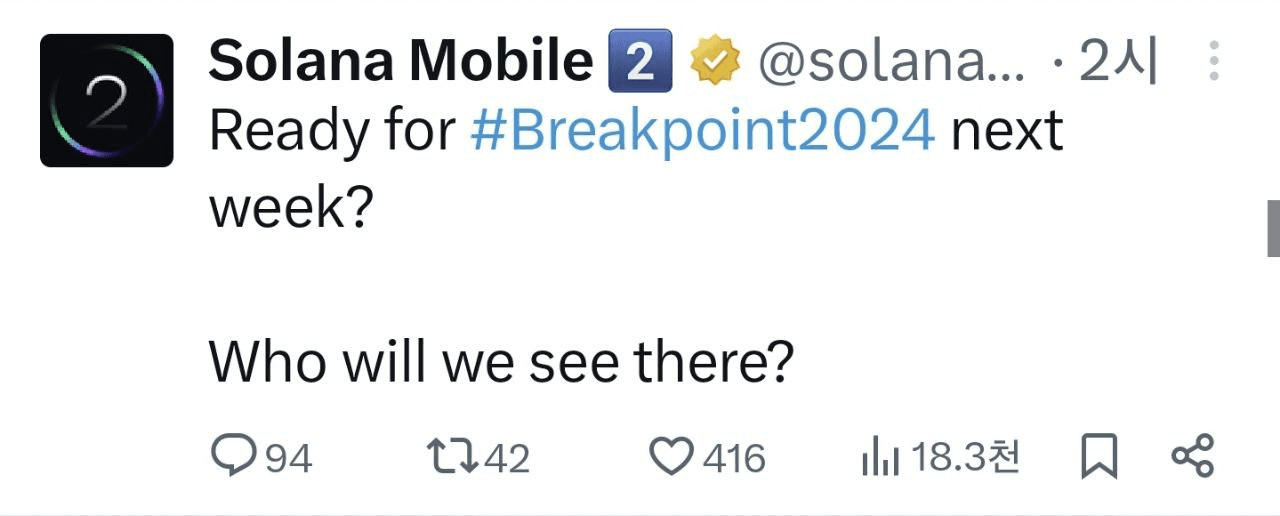This screenshot has width=1280, height=516.
Task: Open view analytics bar chart icon
Action: click(881, 459)
